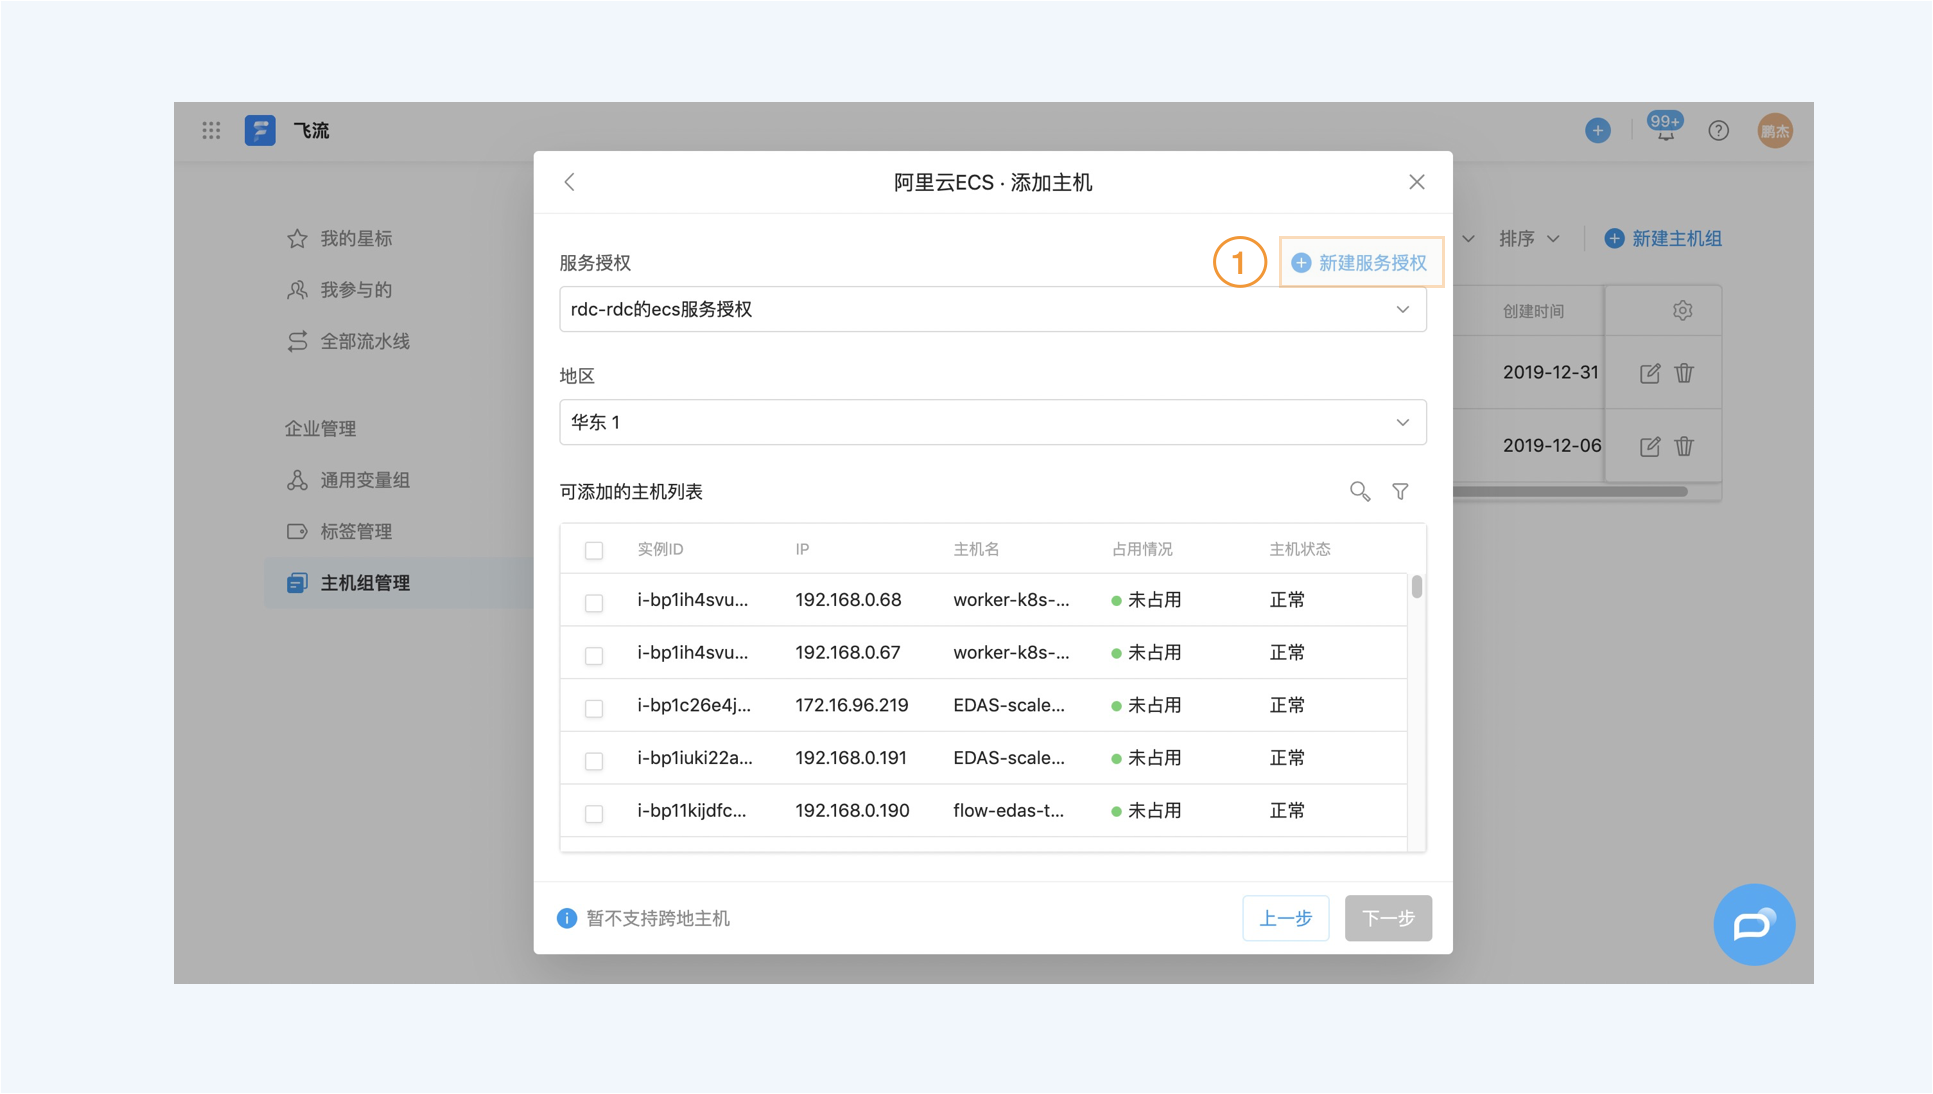Open 全部流水线 in sidebar
This screenshot has height=1094, width=1933.
pyautogui.click(x=365, y=341)
